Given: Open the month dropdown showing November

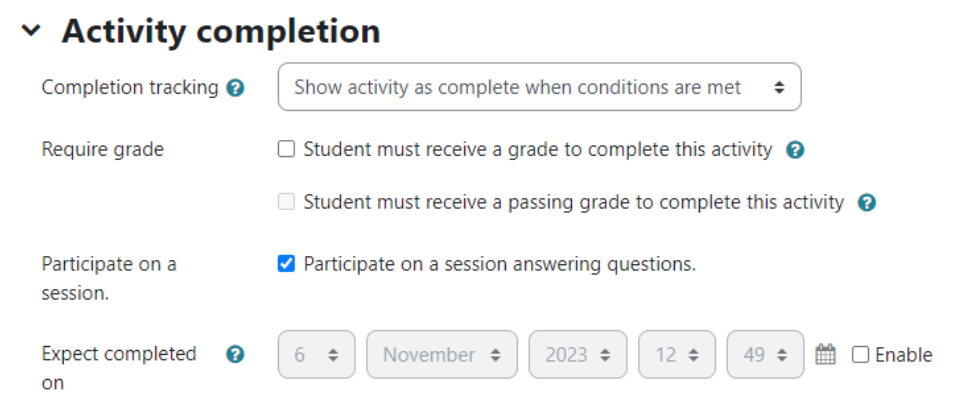Looking at the screenshot, I should coord(442,354).
